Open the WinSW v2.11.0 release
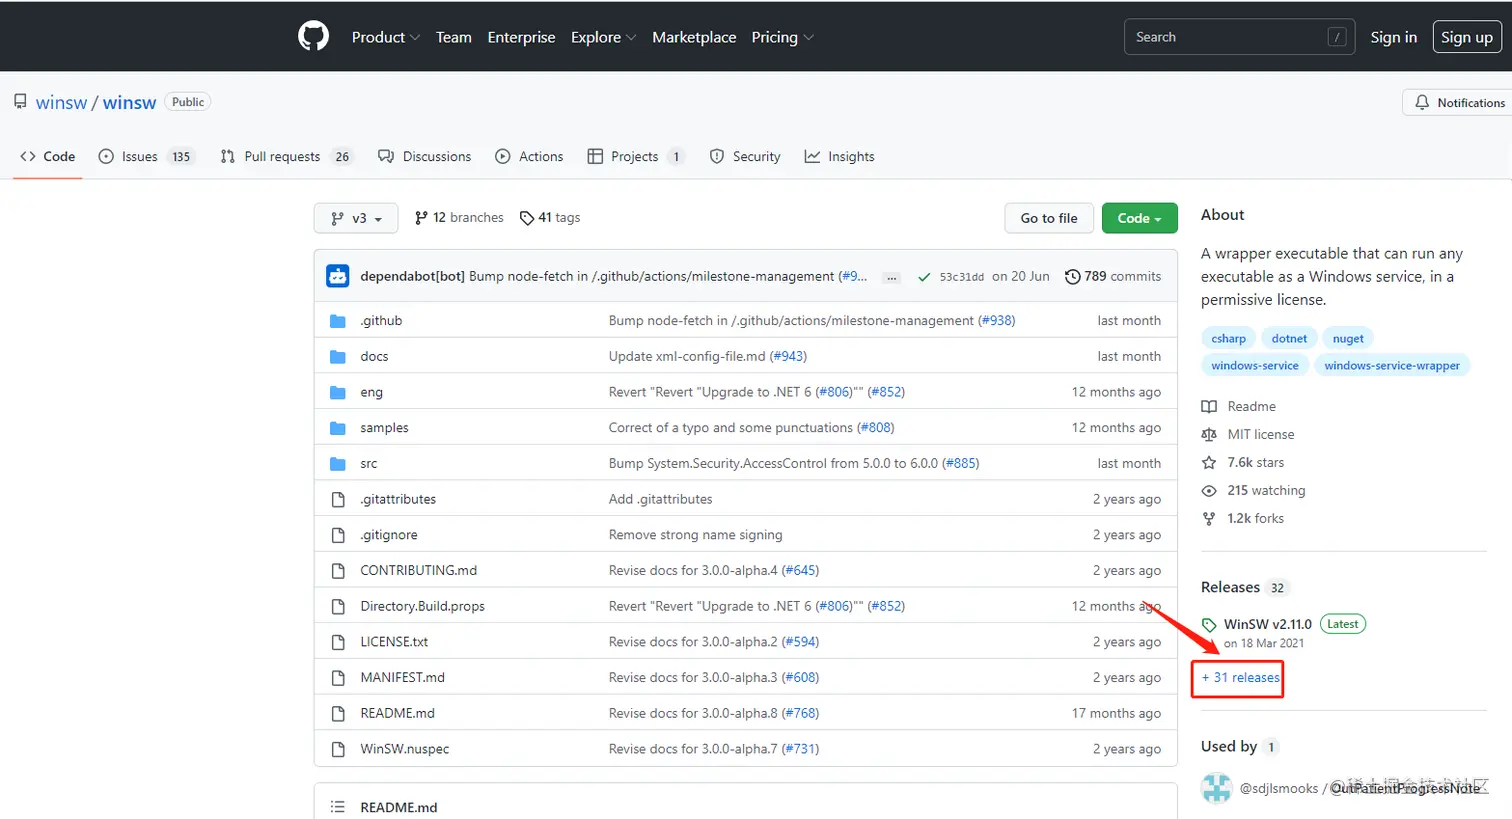This screenshot has height=819, width=1512. pos(1268,624)
